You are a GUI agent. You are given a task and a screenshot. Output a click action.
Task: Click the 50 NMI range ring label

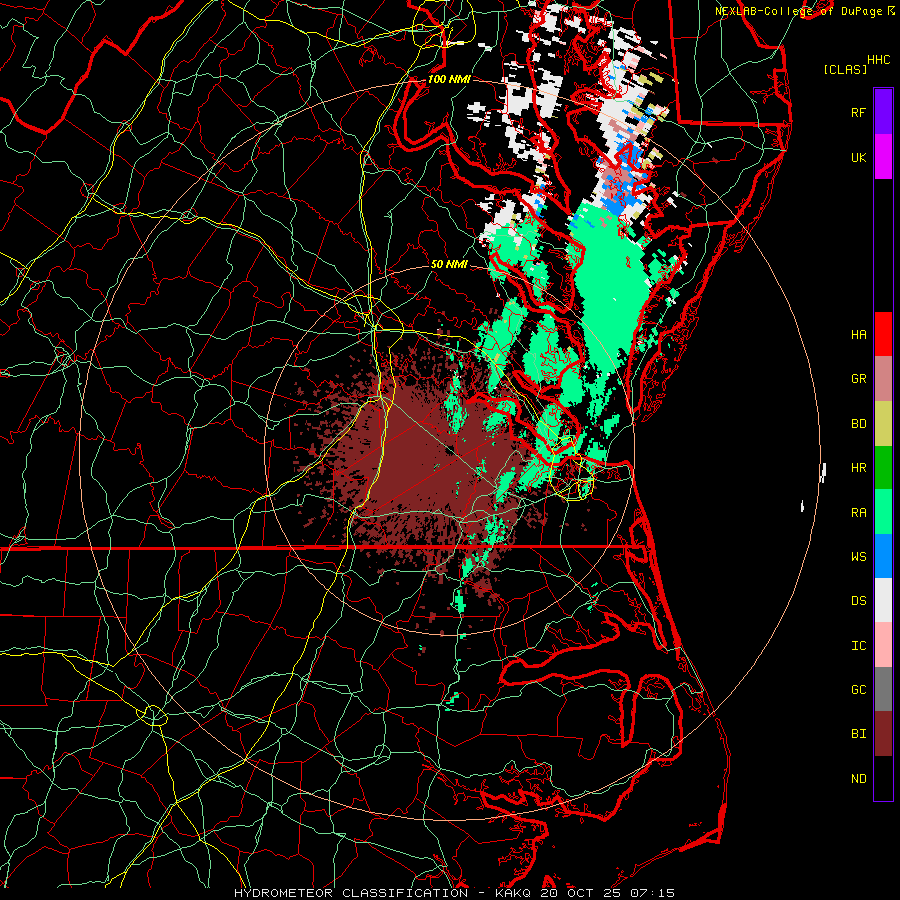449,264
